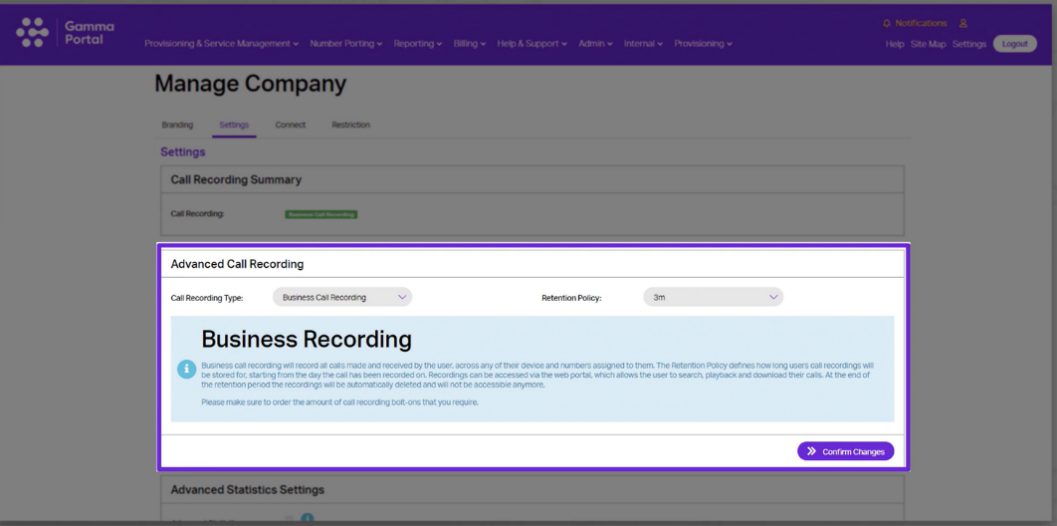
Task: Expand the Internal menu
Action: pos(643,44)
